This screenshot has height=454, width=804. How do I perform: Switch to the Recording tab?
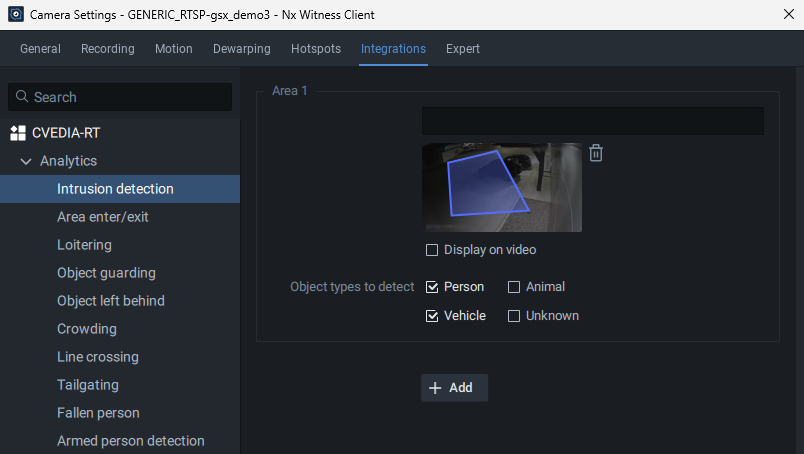pos(108,49)
